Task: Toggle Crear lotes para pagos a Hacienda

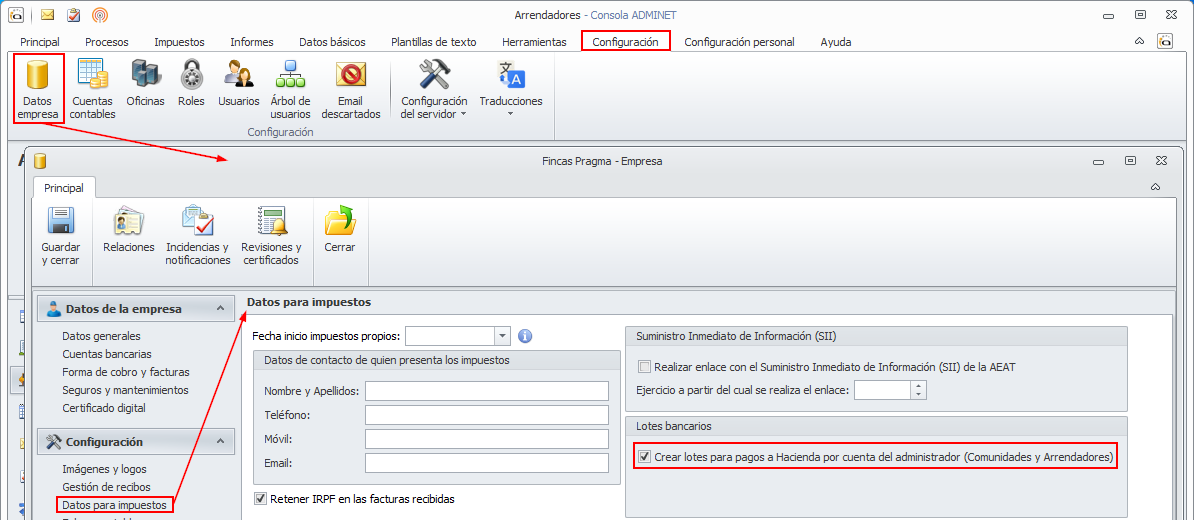Action: (645, 458)
